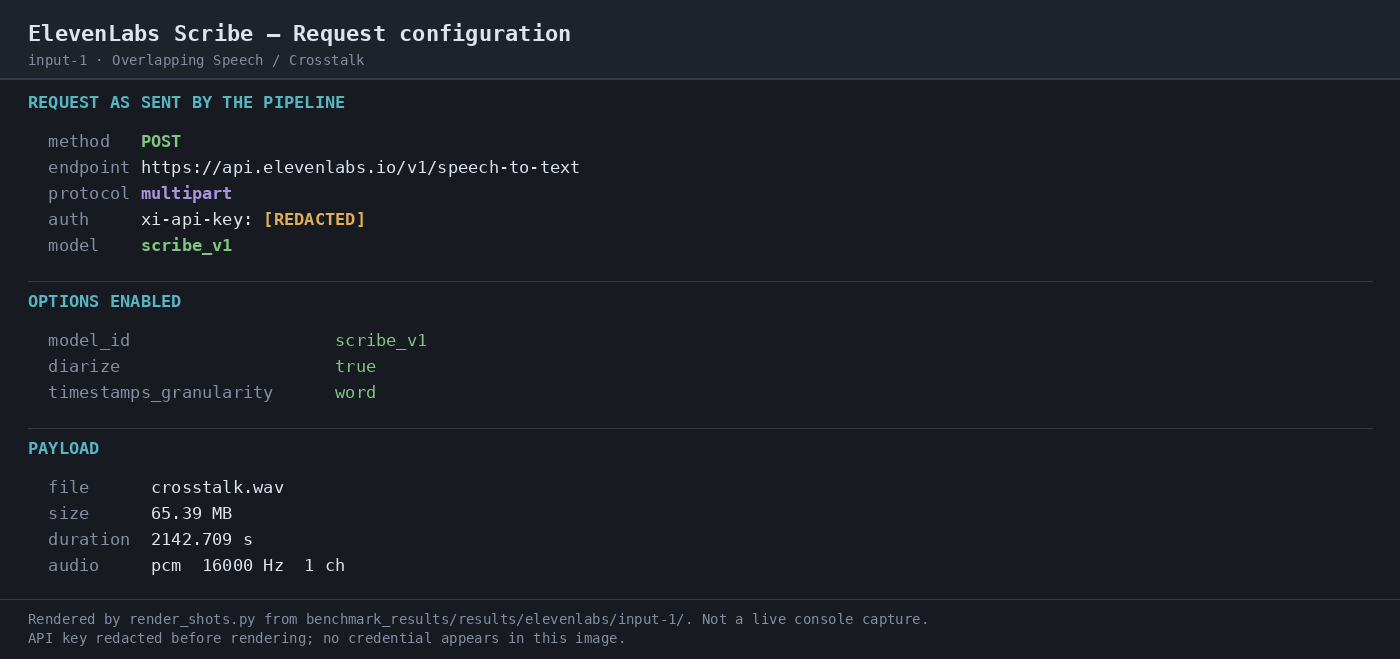The image size is (1400, 659).
Task: Click the diarize true value
Action: pyautogui.click(x=355, y=366)
